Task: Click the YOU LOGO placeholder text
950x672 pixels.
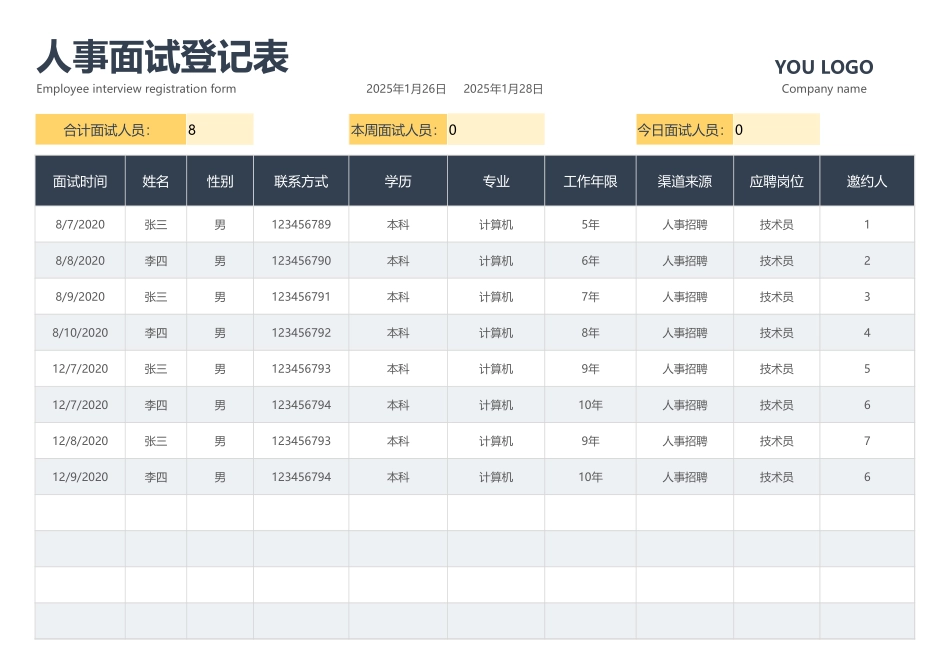Action: pyautogui.click(x=824, y=67)
